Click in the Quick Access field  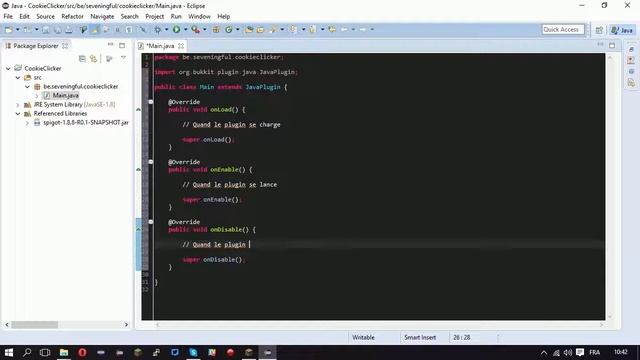point(562,29)
